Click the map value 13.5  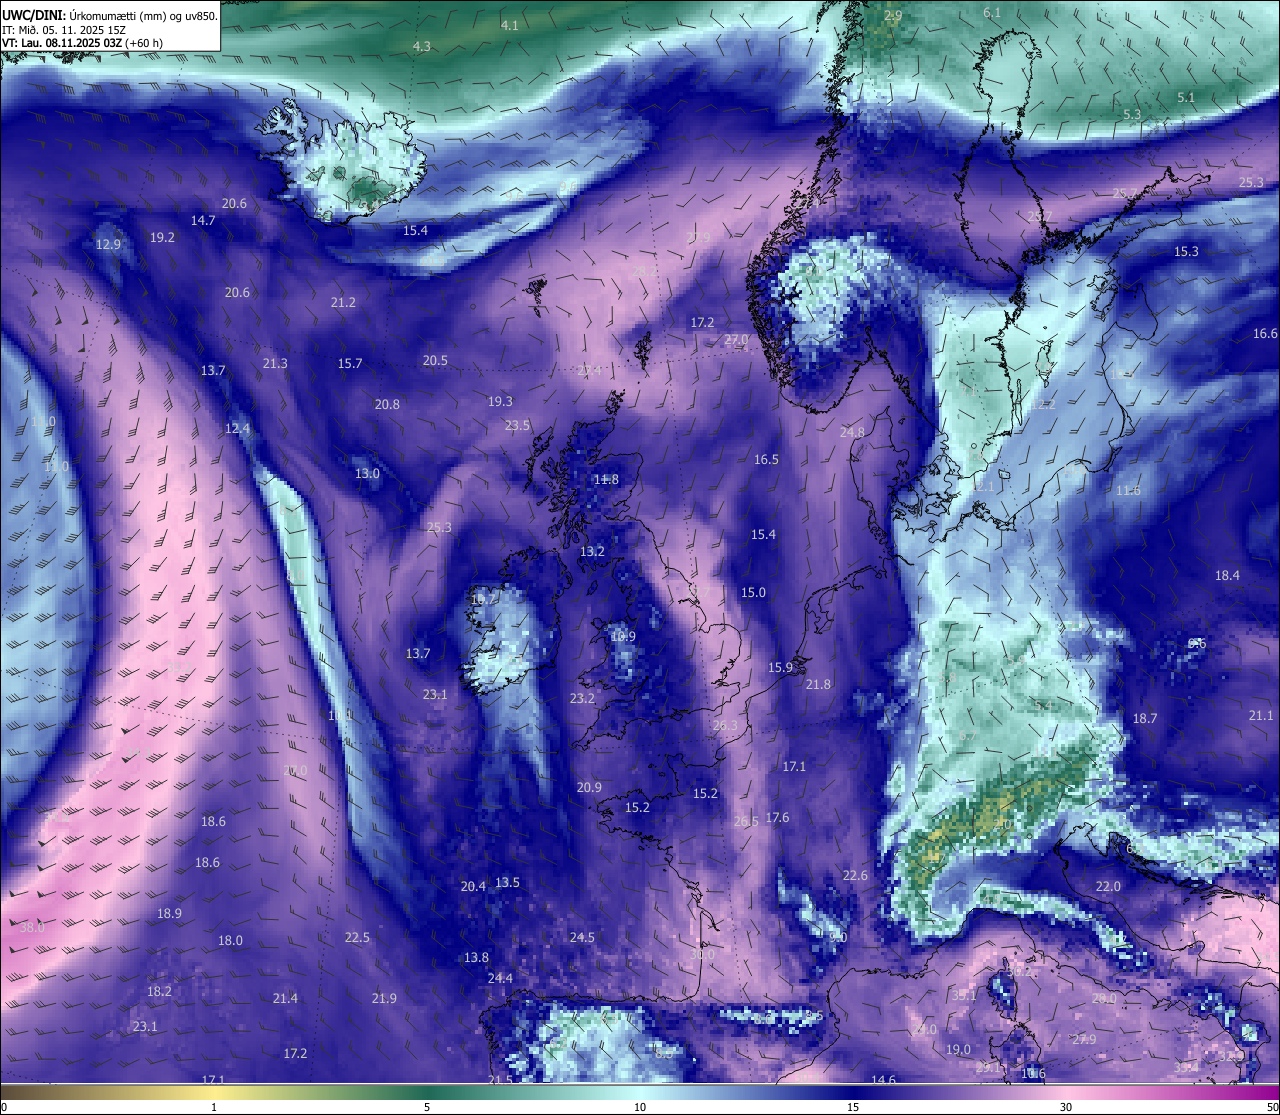tap(507, 883)
